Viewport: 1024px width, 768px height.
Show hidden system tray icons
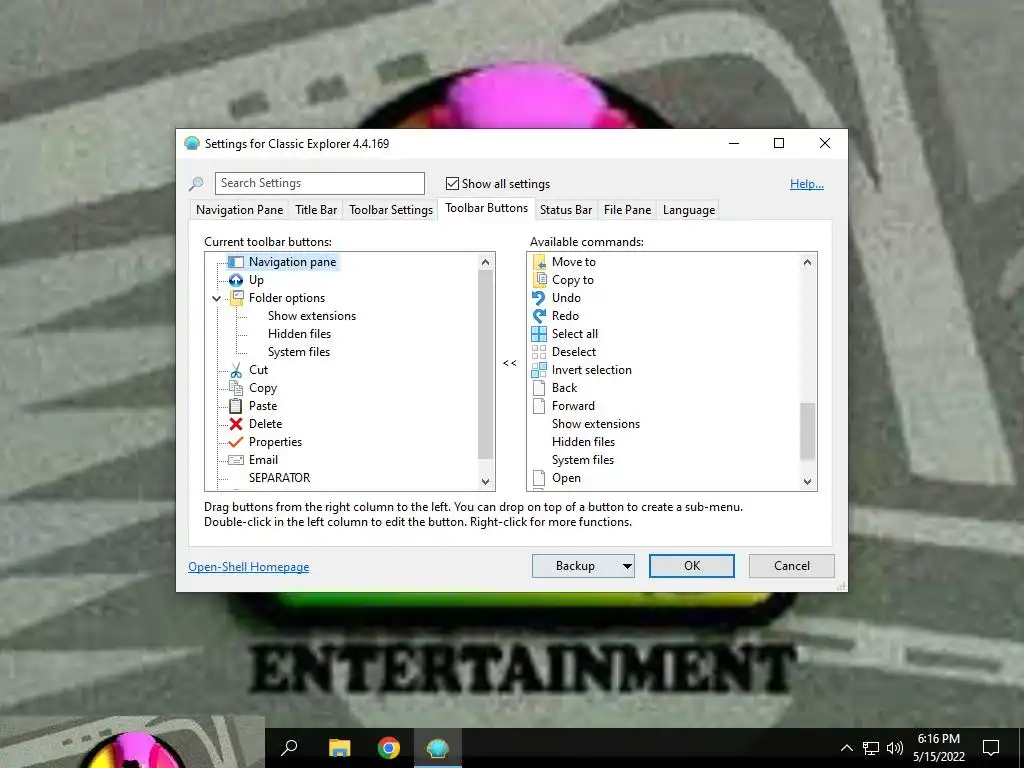846,748
